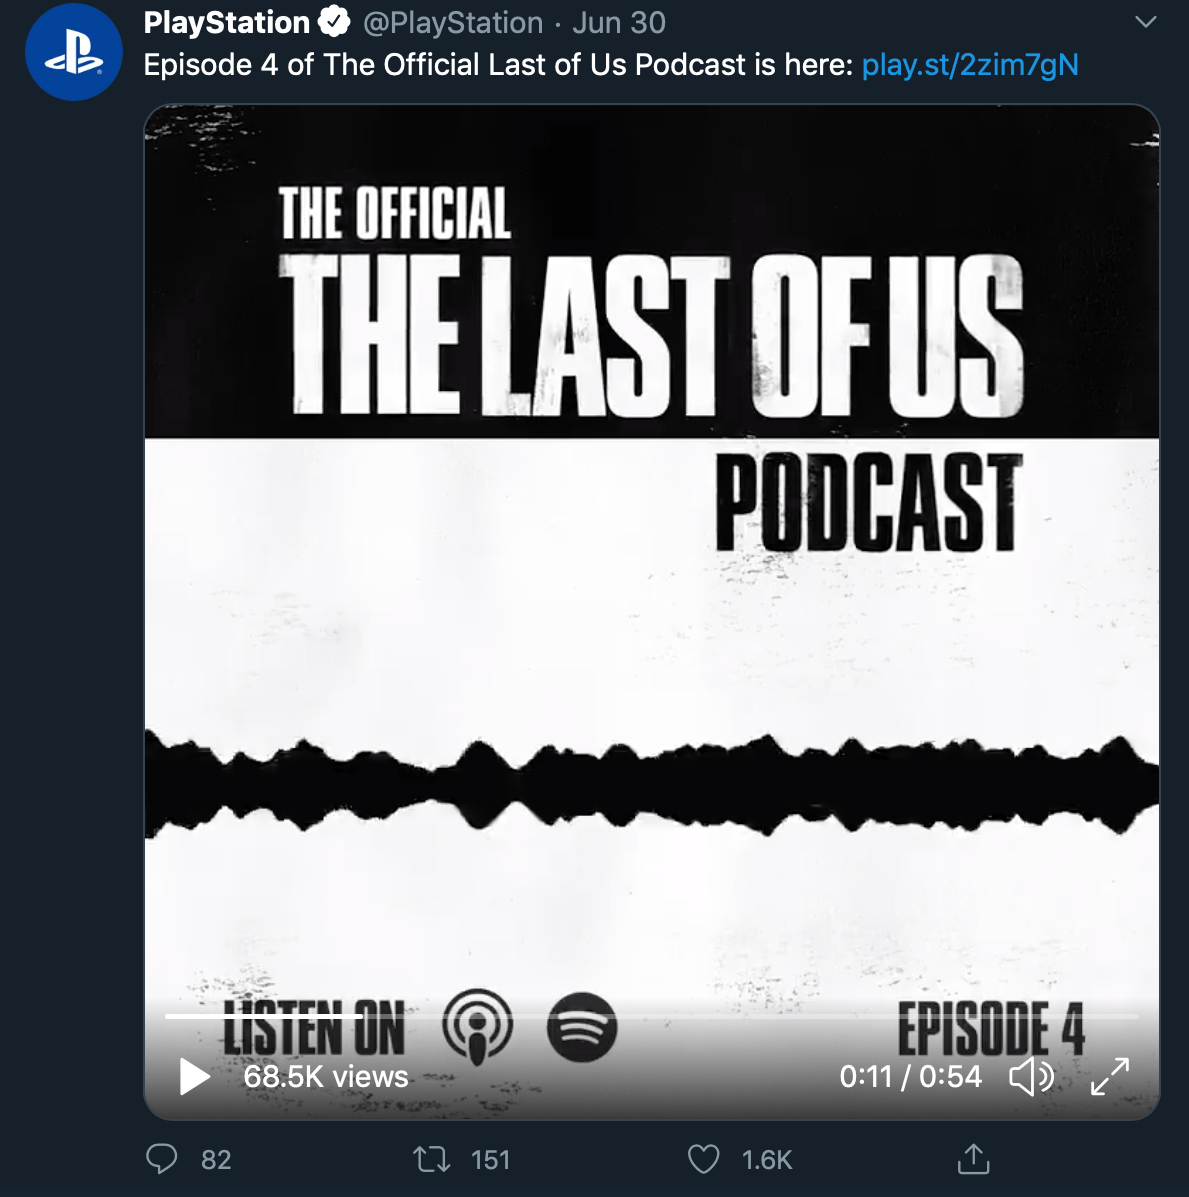Like the tweet with the heart icon
The height and width of the screenshot is (1197, 1189).
click(x=704, y=1159)
